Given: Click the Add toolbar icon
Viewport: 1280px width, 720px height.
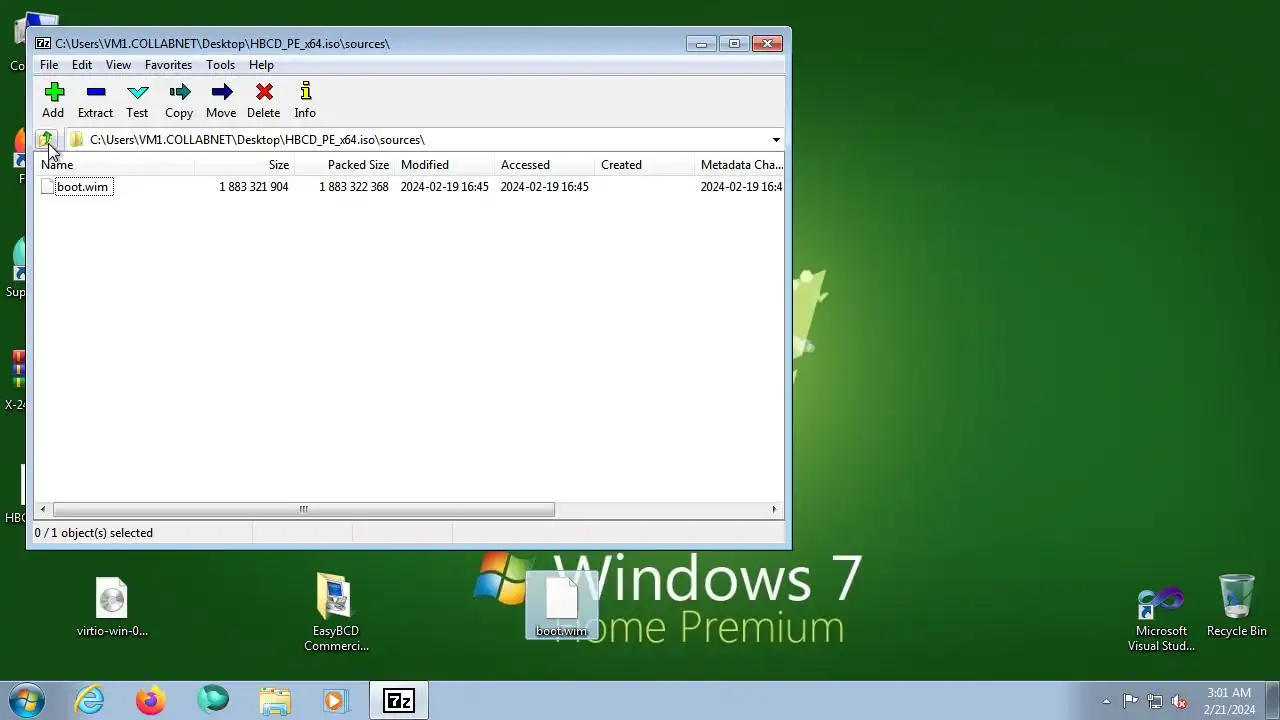Looking at the screenshot, I should pos(53,100).
